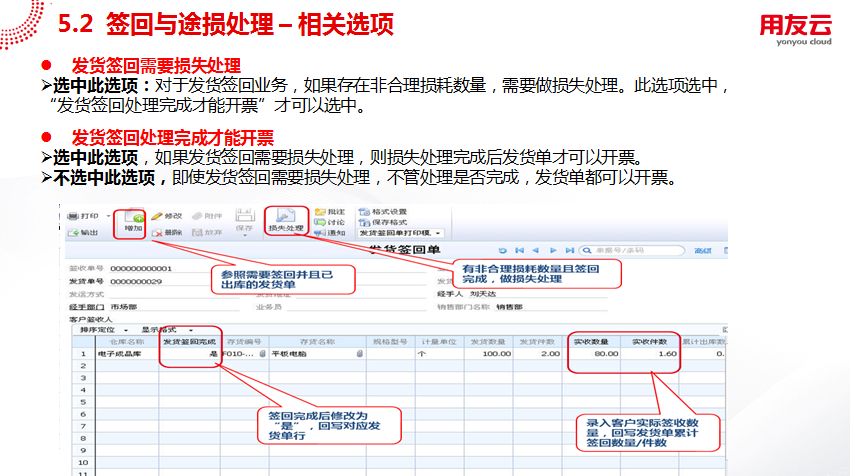
Task: Click the 个 unit cell
Action: 439,353
